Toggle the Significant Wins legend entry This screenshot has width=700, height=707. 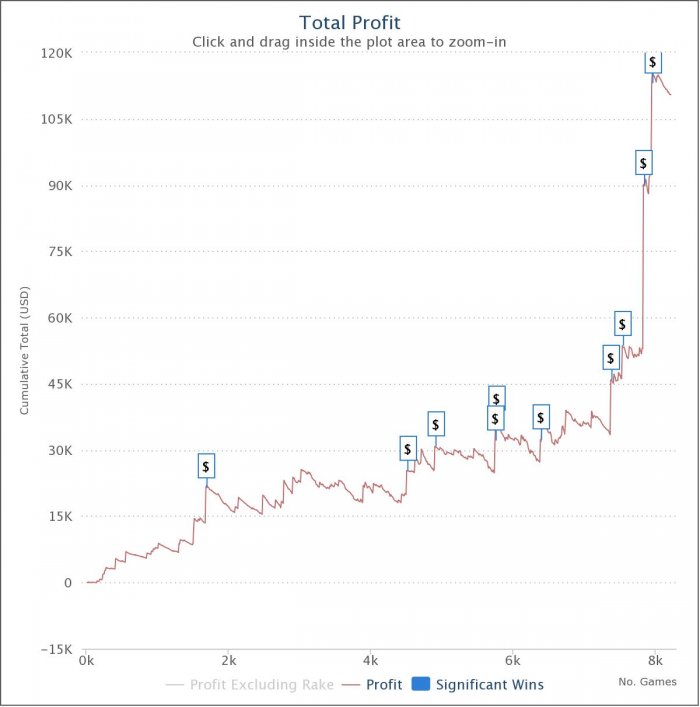tap(478, 684)
